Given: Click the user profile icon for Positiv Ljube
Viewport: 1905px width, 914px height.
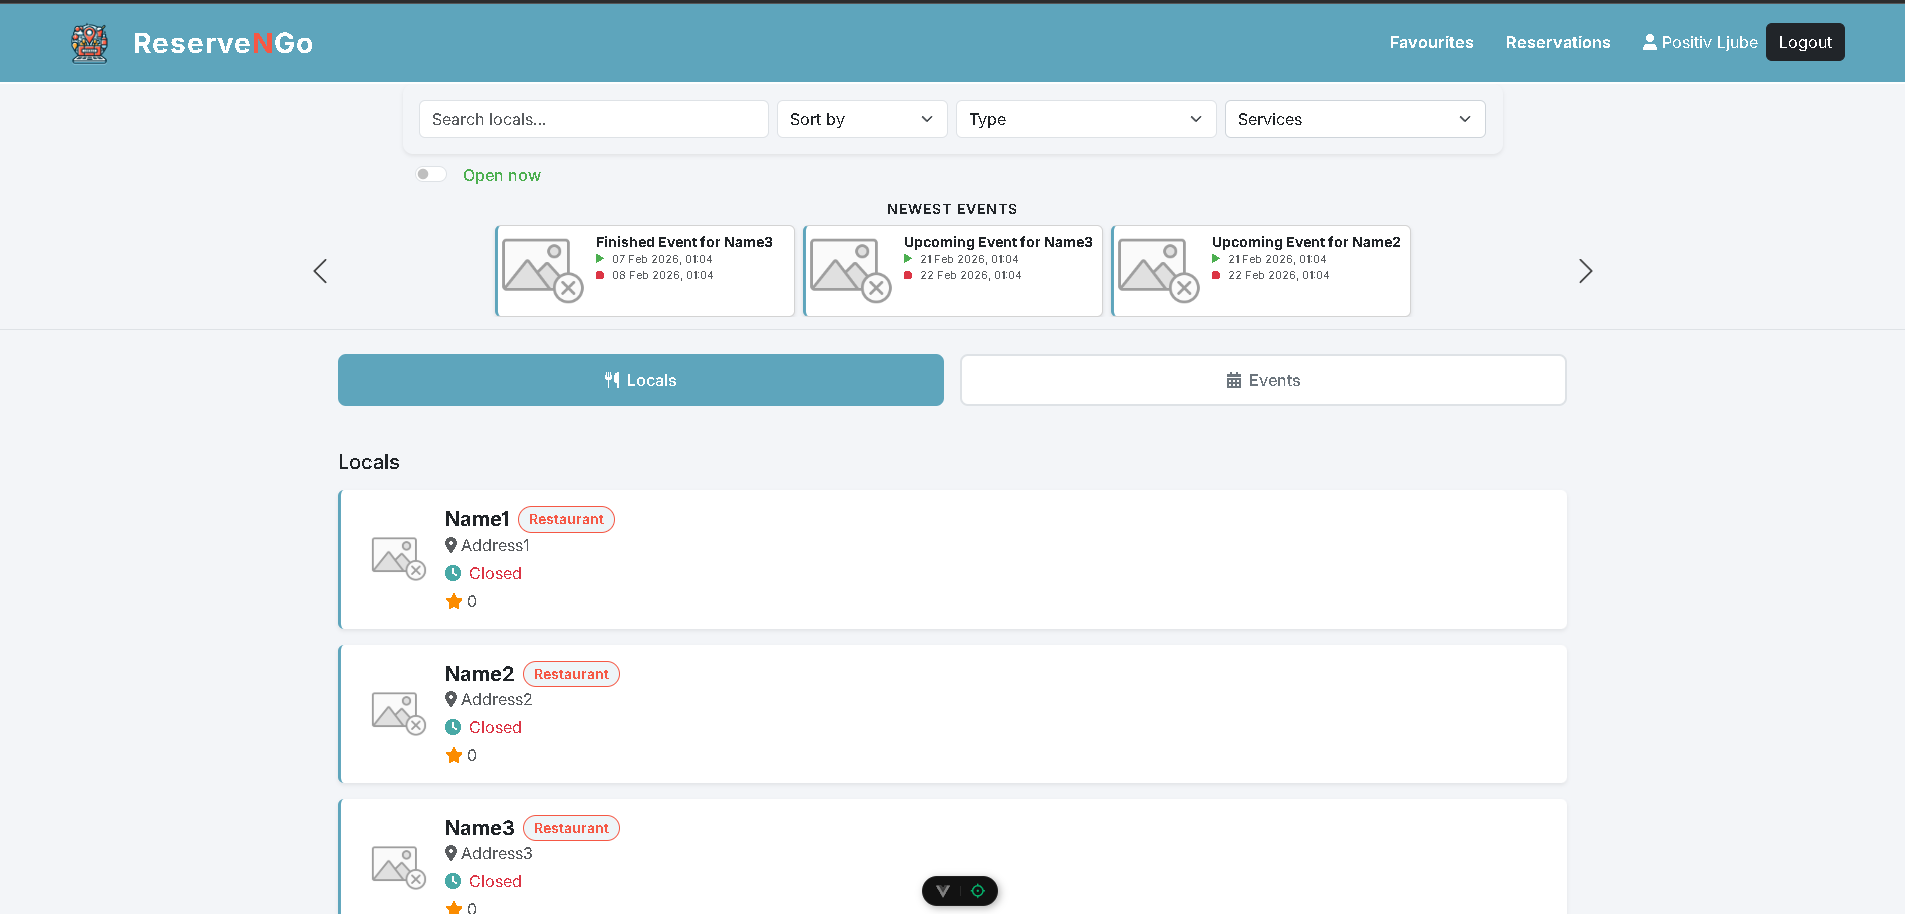Looking at the screenshot, I should 1649,42.
